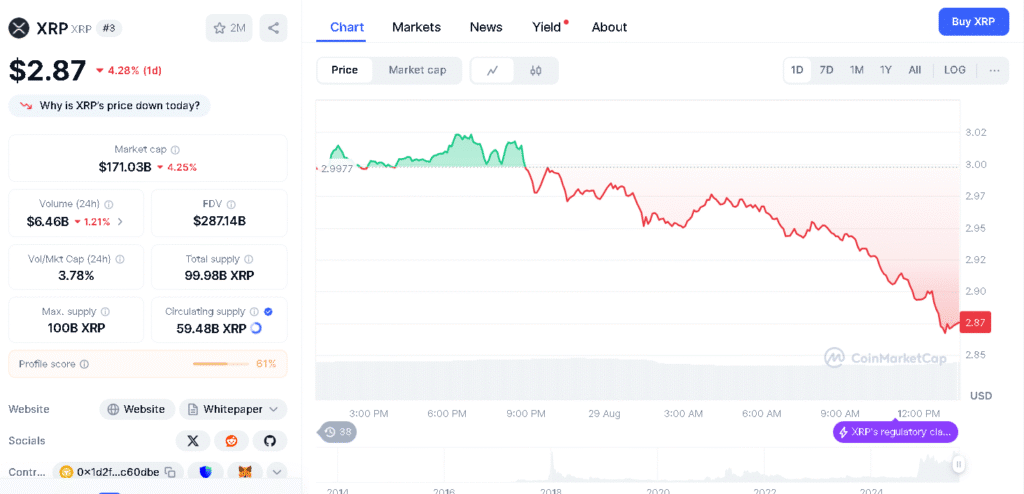Click the 4.28% (1d) price change
The image size is (1024, 494).
click(x=129, y=71)
